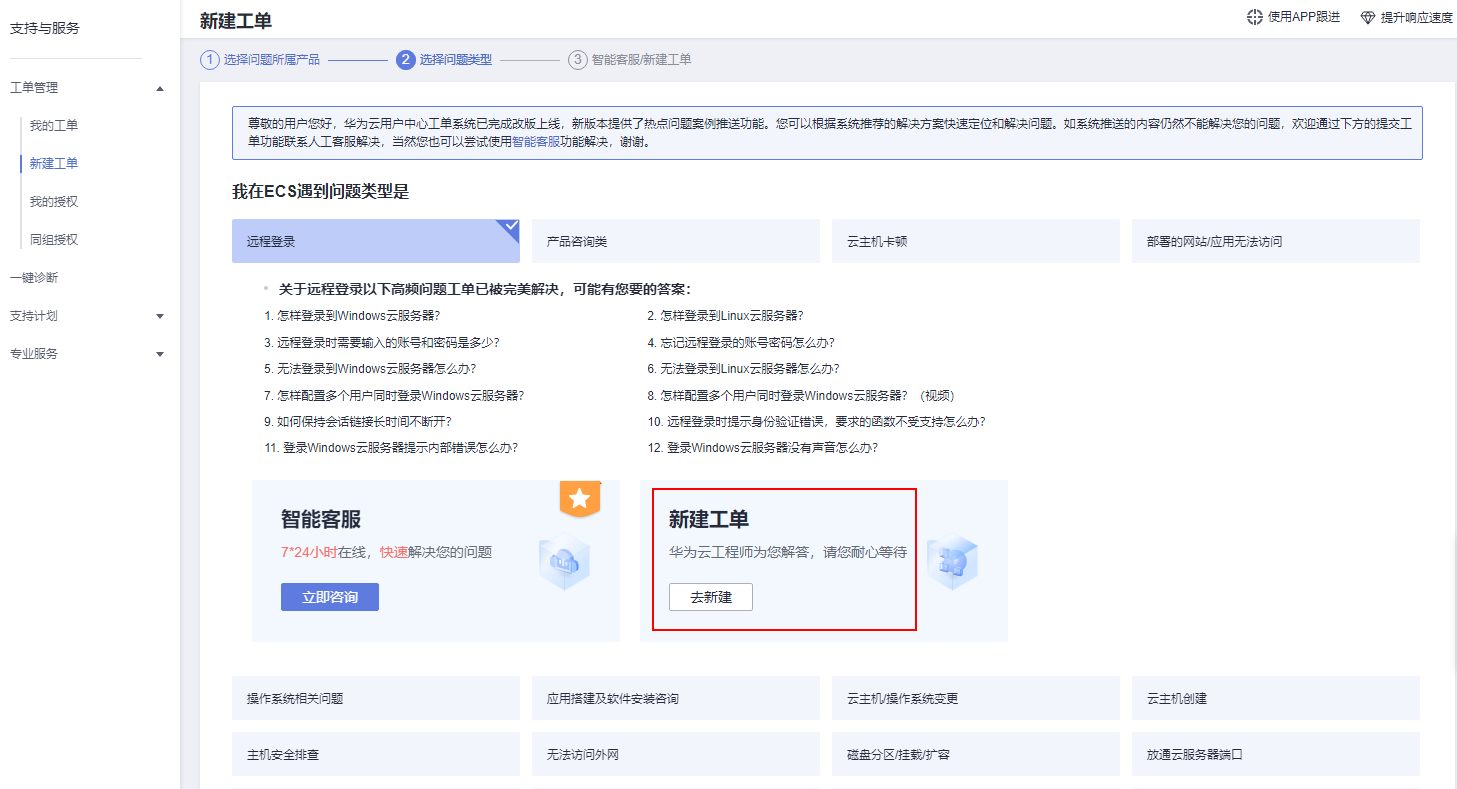This screenshot has width=1457, height=789.
Task: Select the 云主机卡顿 problem type
Action: (976, 241)
